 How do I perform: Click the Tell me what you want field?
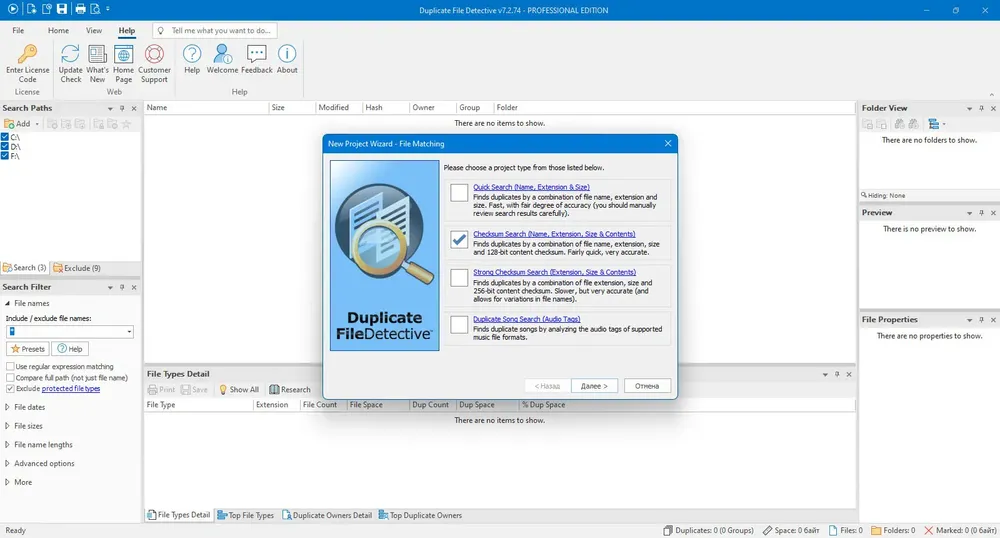pos(216,31)
